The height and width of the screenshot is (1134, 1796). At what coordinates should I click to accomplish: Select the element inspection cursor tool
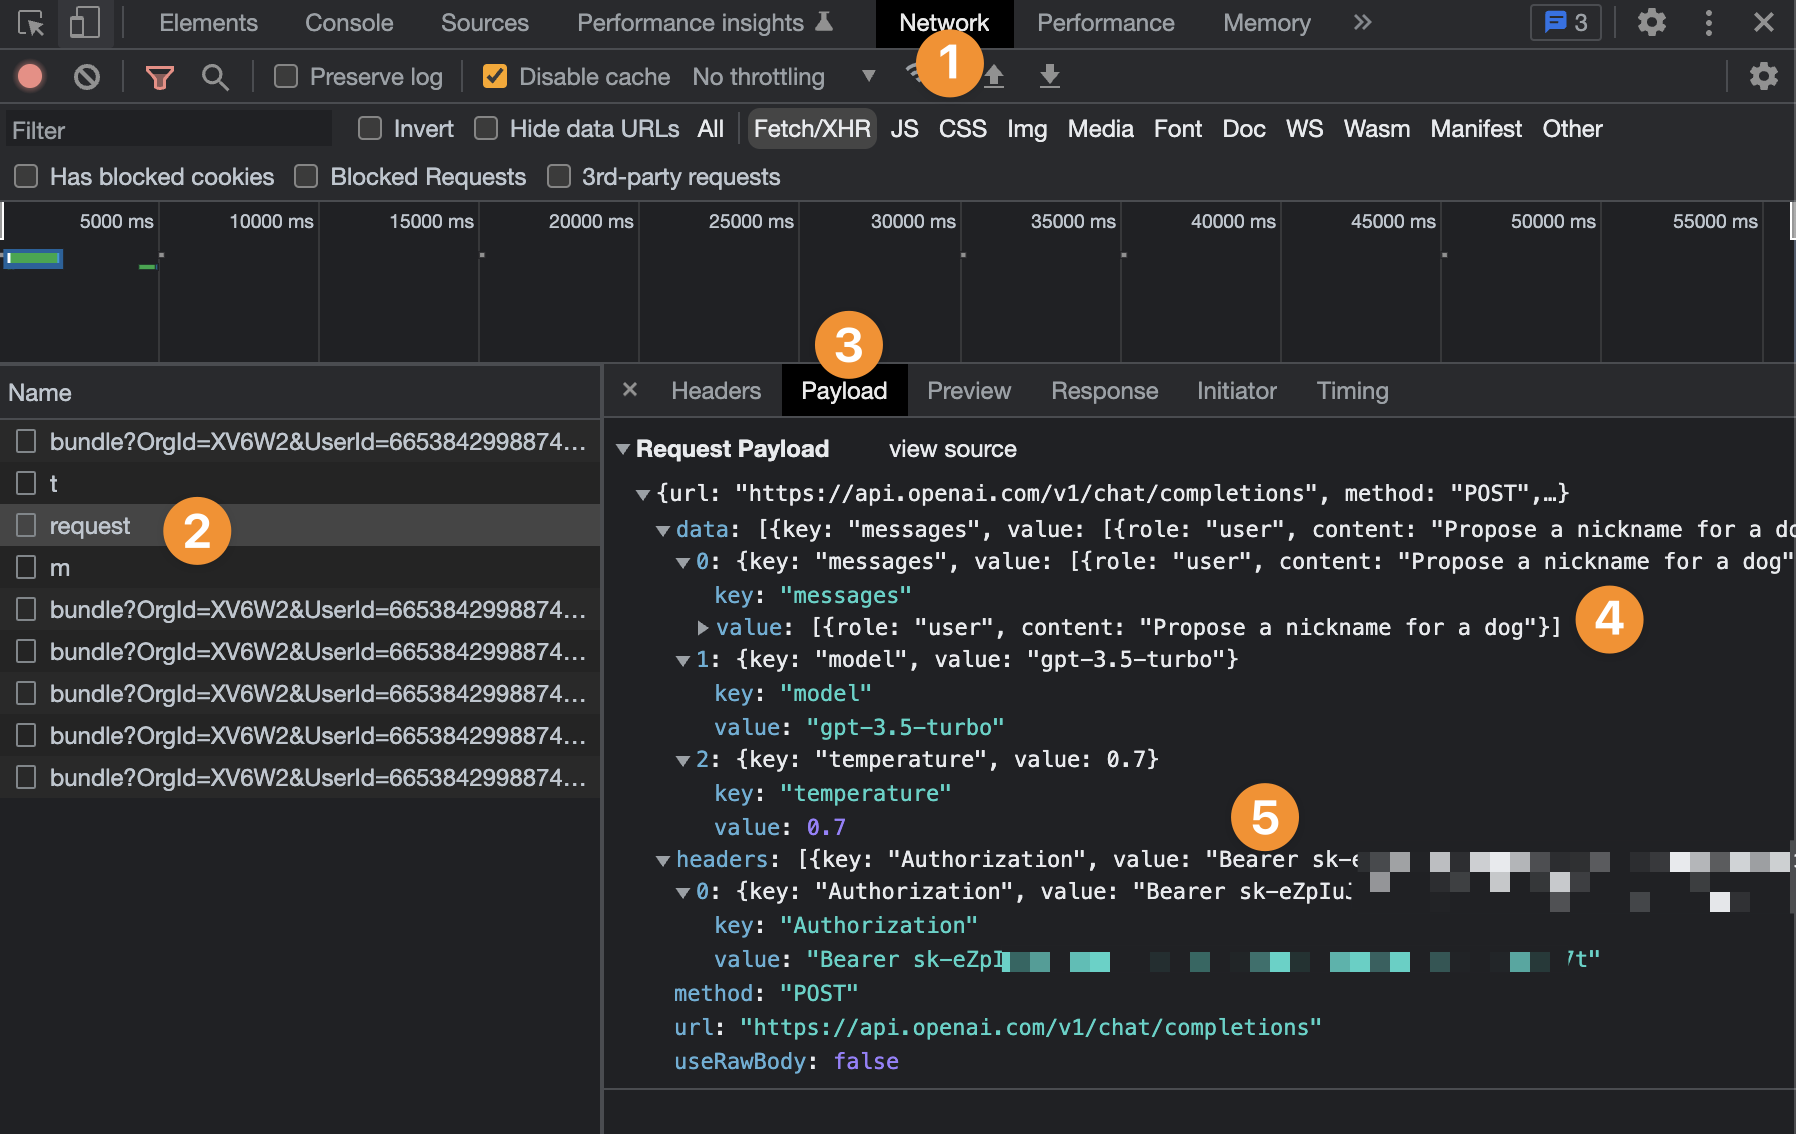(x=31, y=23)
